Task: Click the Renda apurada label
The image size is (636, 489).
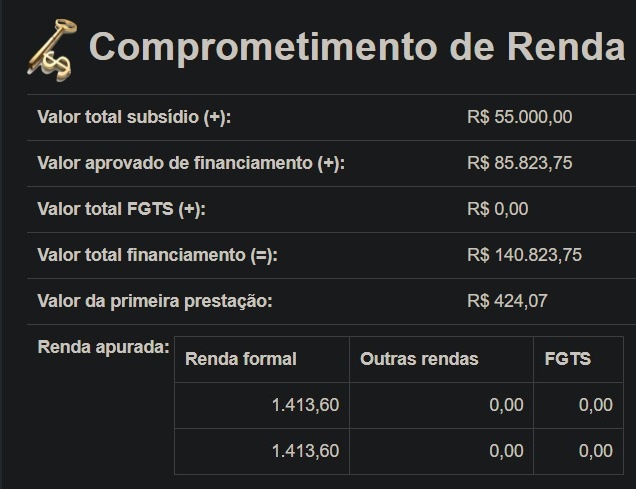Action: point(103,347)
